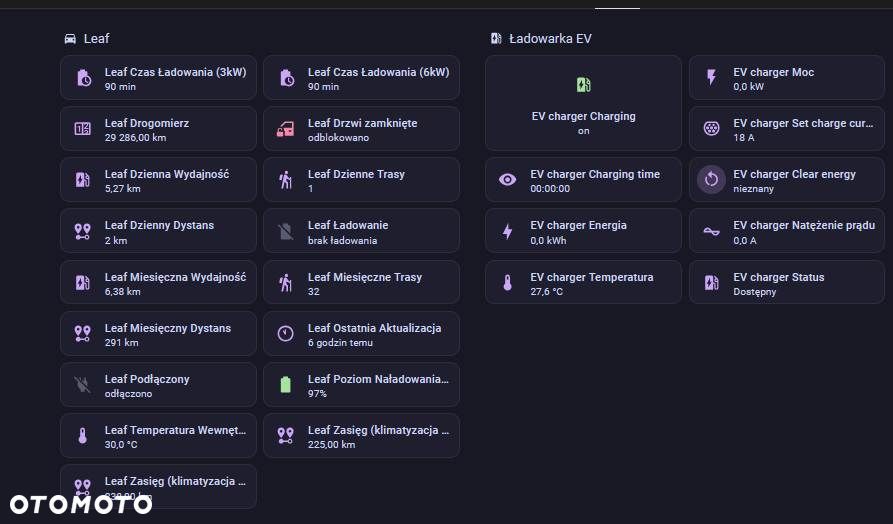The width and height of the screenshot is (893, 524).
Task: Open the Ładowarka EV section heading
Action: pos(550,39)
